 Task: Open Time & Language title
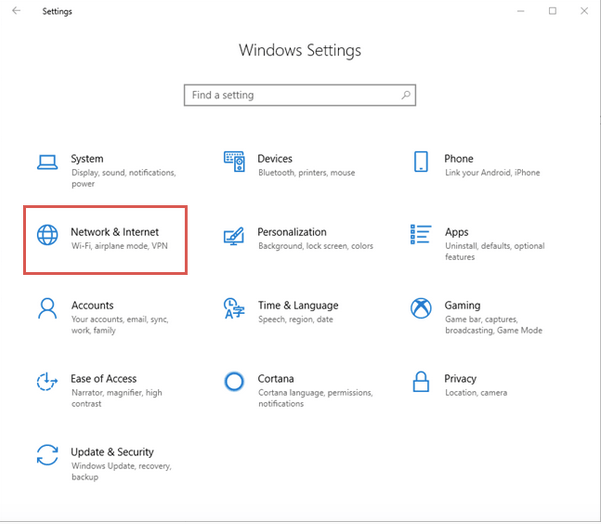click(x=298, y=306)
